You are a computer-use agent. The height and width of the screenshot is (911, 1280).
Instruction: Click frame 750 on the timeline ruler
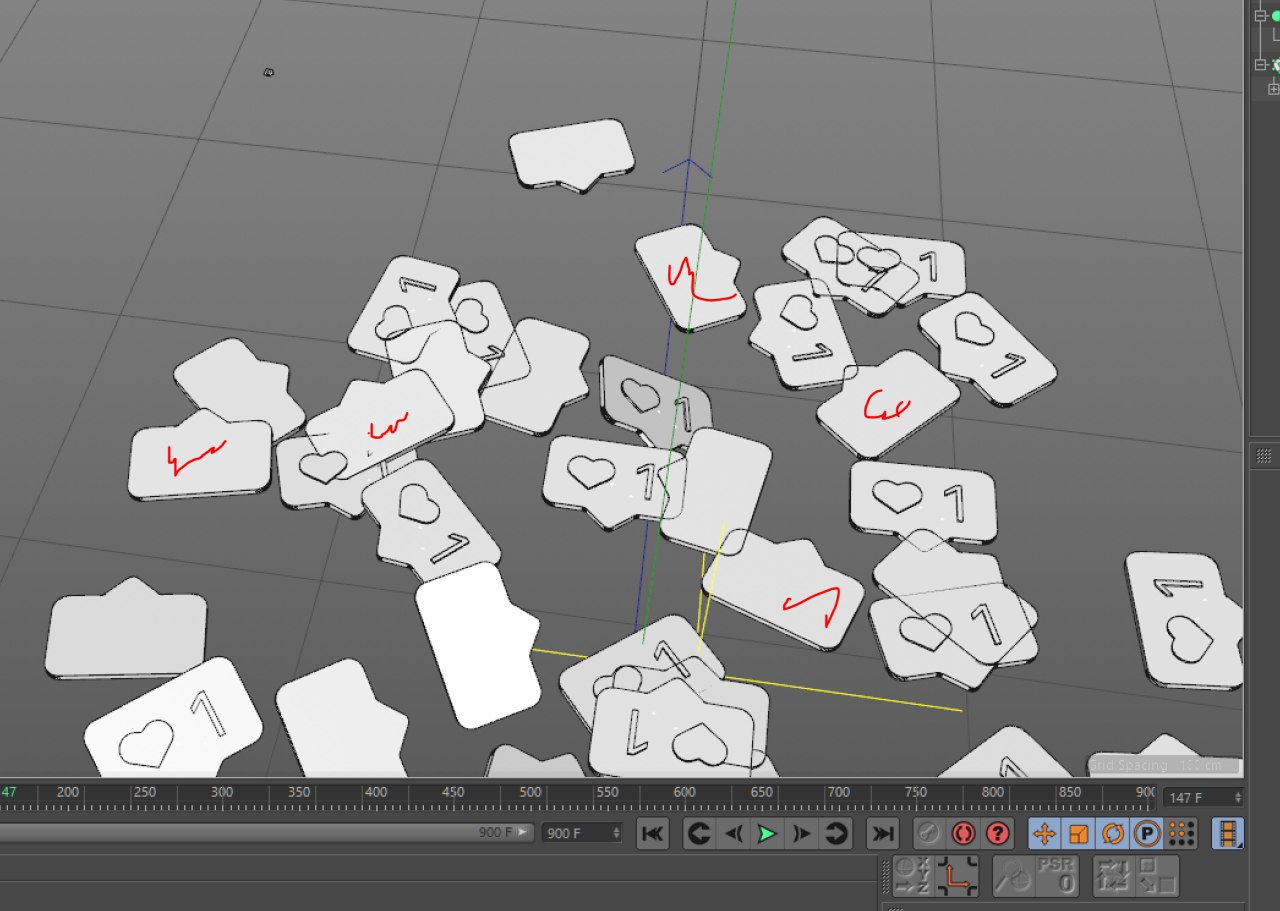point(915,792)
